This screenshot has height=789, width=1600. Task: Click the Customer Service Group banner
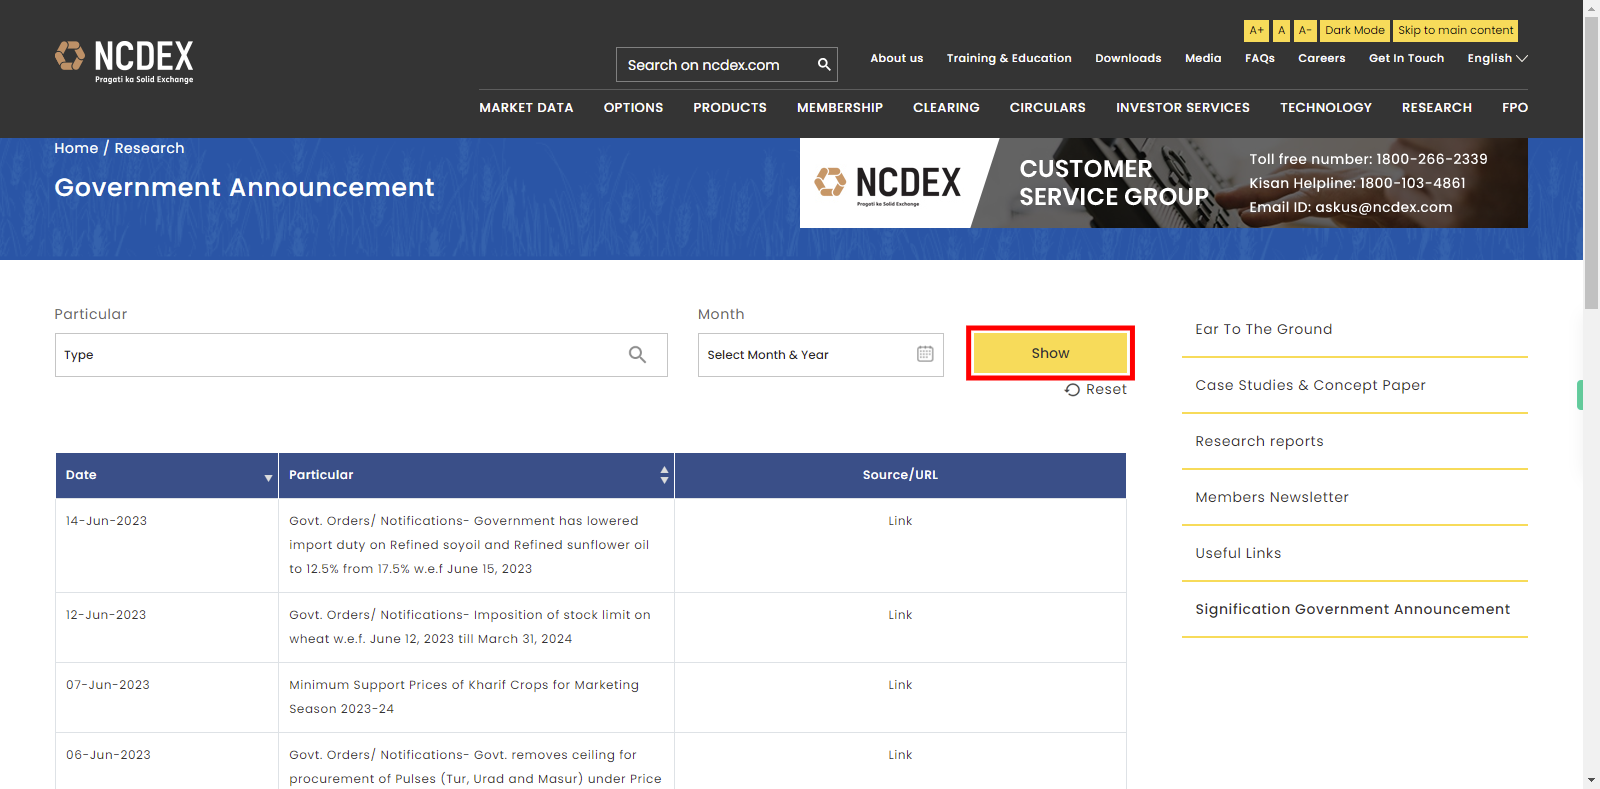click(x=1163, y=183)
